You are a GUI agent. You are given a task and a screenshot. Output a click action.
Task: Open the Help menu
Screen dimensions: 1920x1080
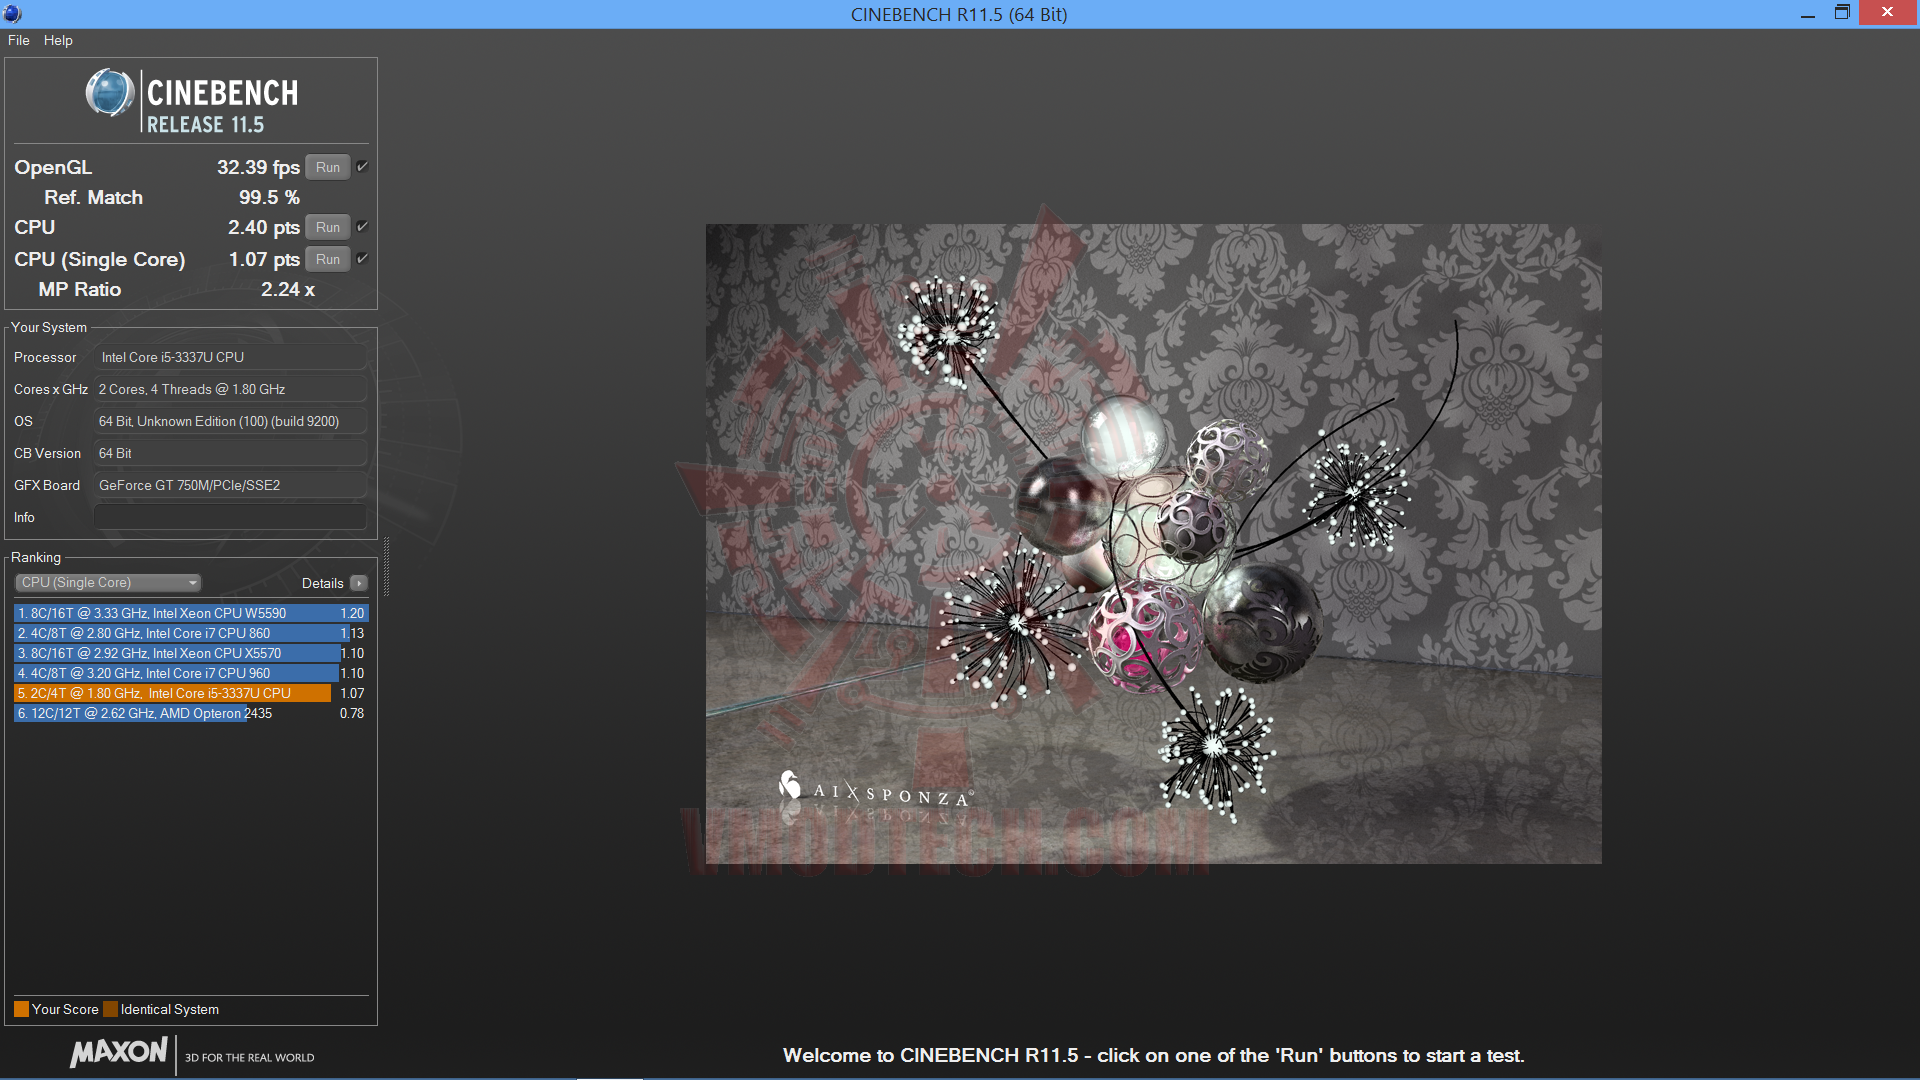(58, 40)
